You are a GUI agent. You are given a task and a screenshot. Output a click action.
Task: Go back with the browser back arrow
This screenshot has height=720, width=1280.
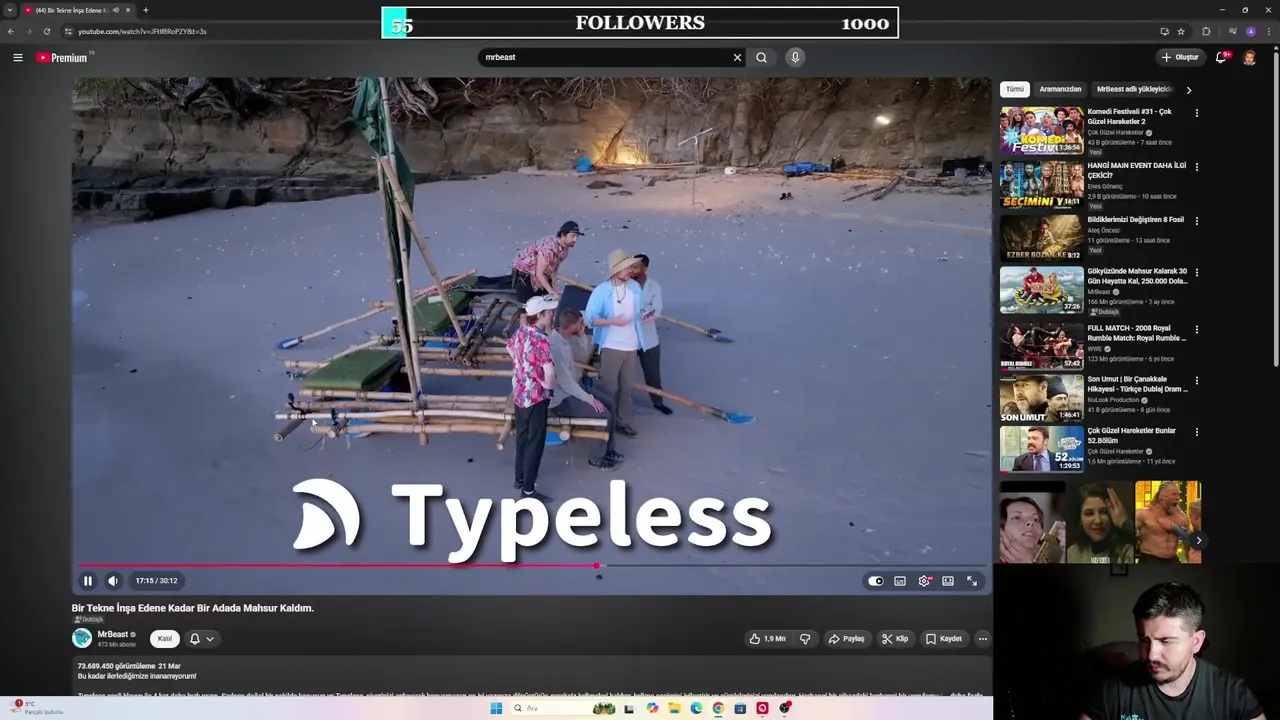[x=10, y=31]
